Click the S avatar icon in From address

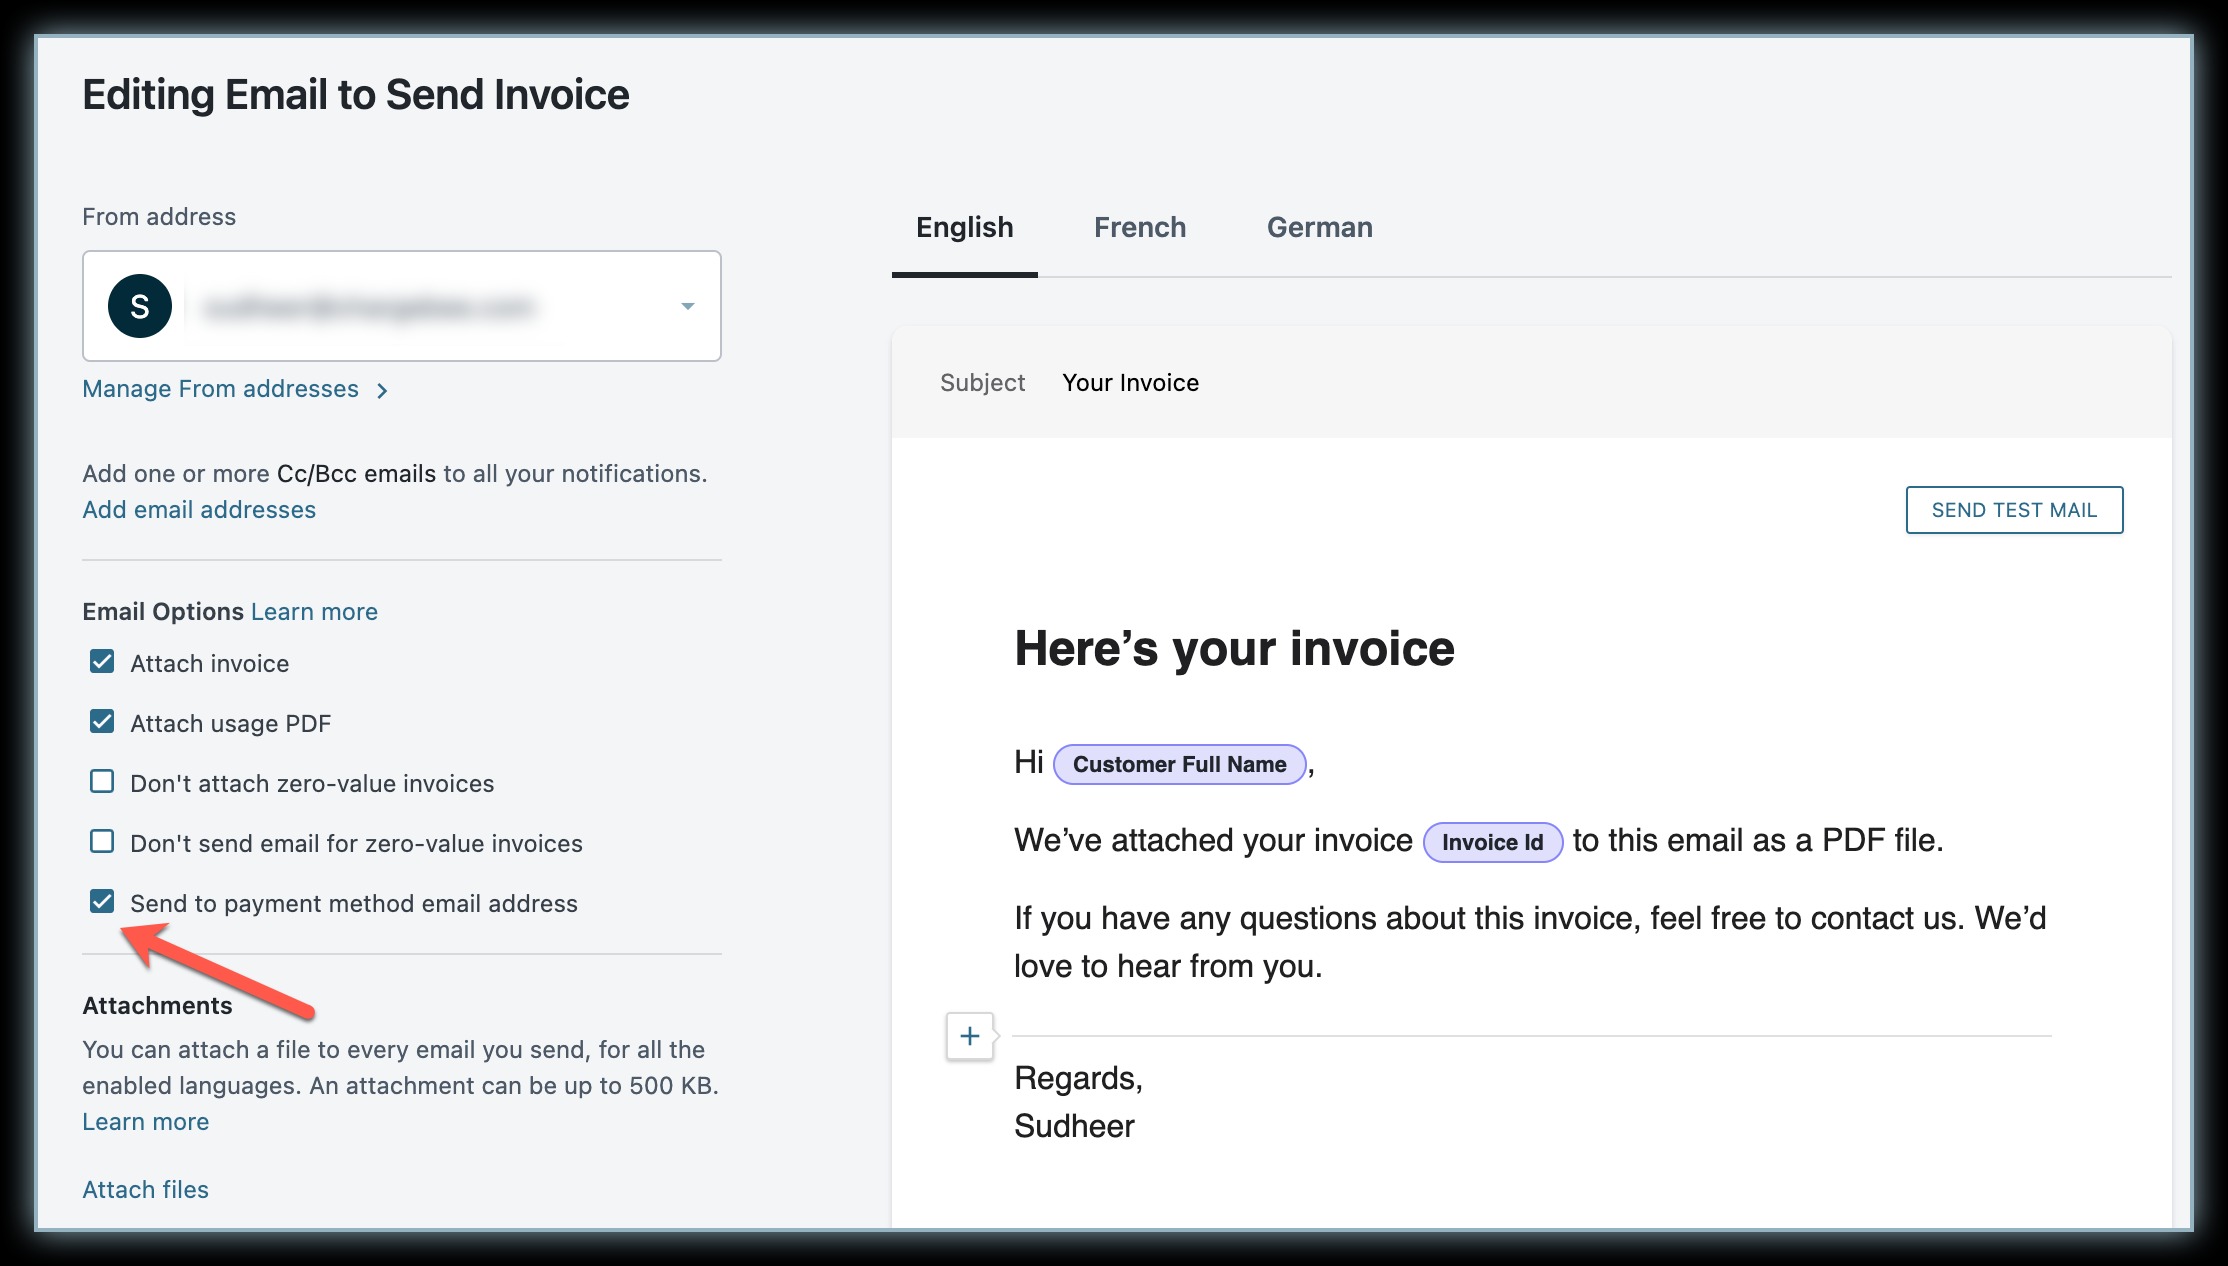(x=139, y=306)
